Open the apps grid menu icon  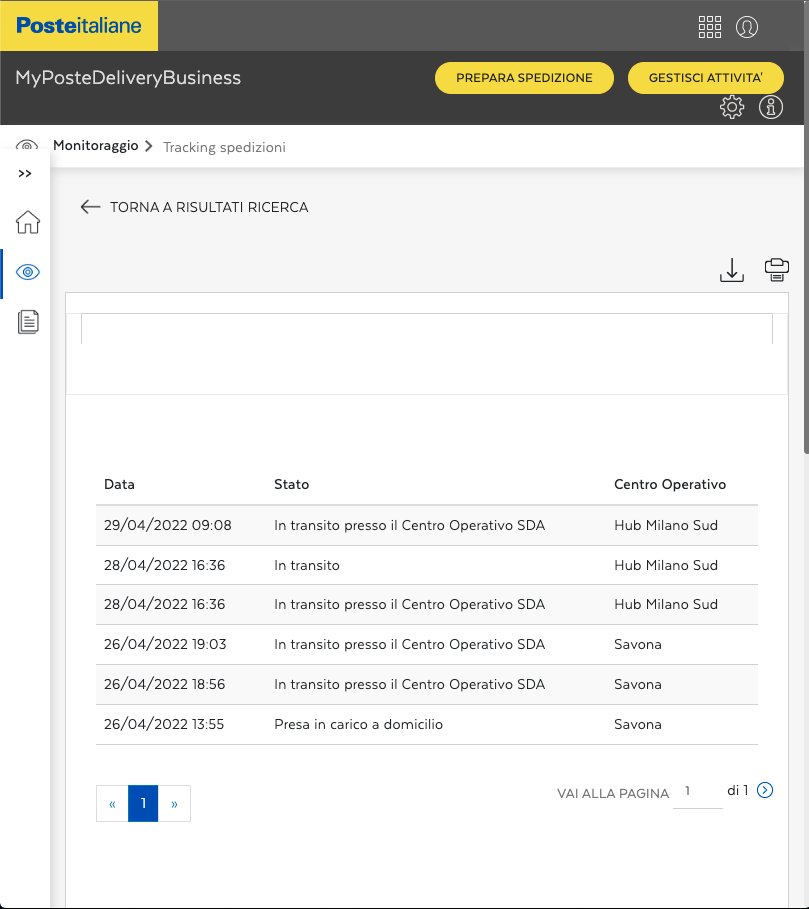pyautogui.click(x=710, y=27)
